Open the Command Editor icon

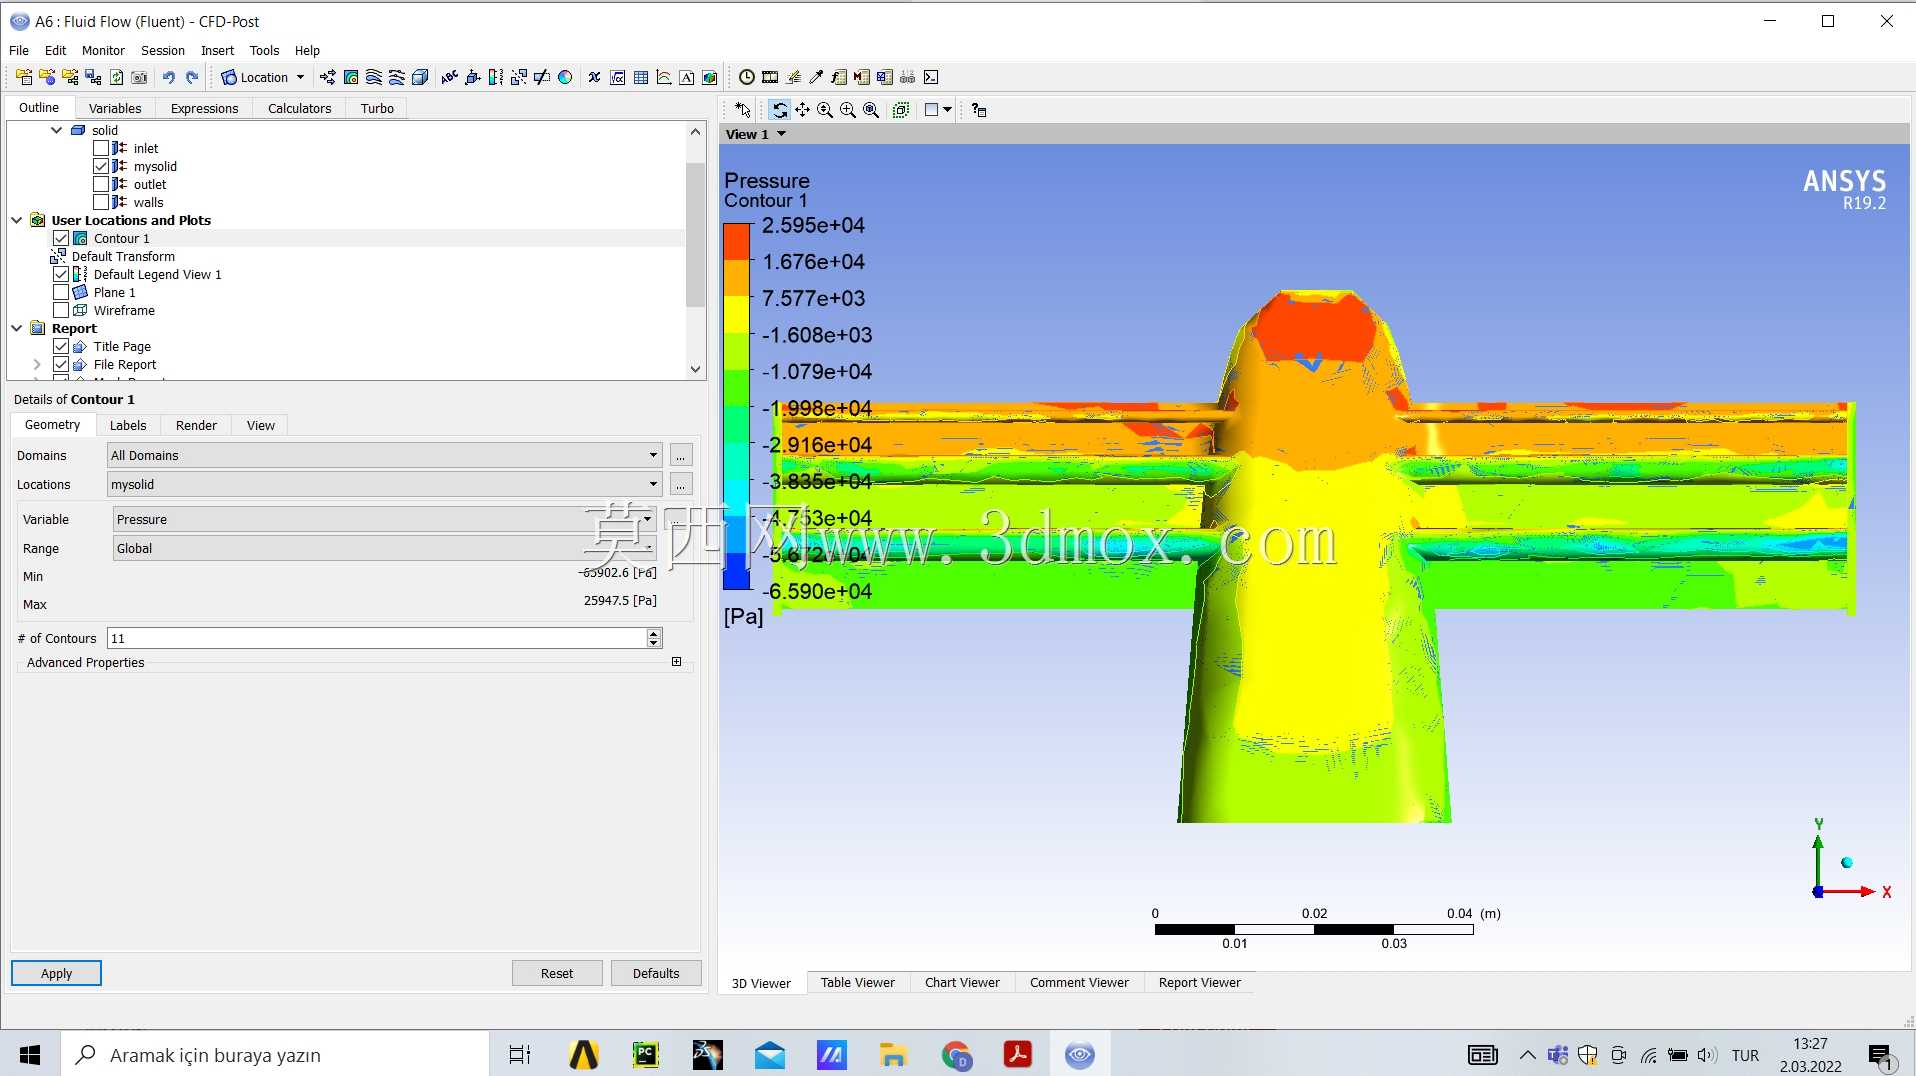click(x=931, y=77)
